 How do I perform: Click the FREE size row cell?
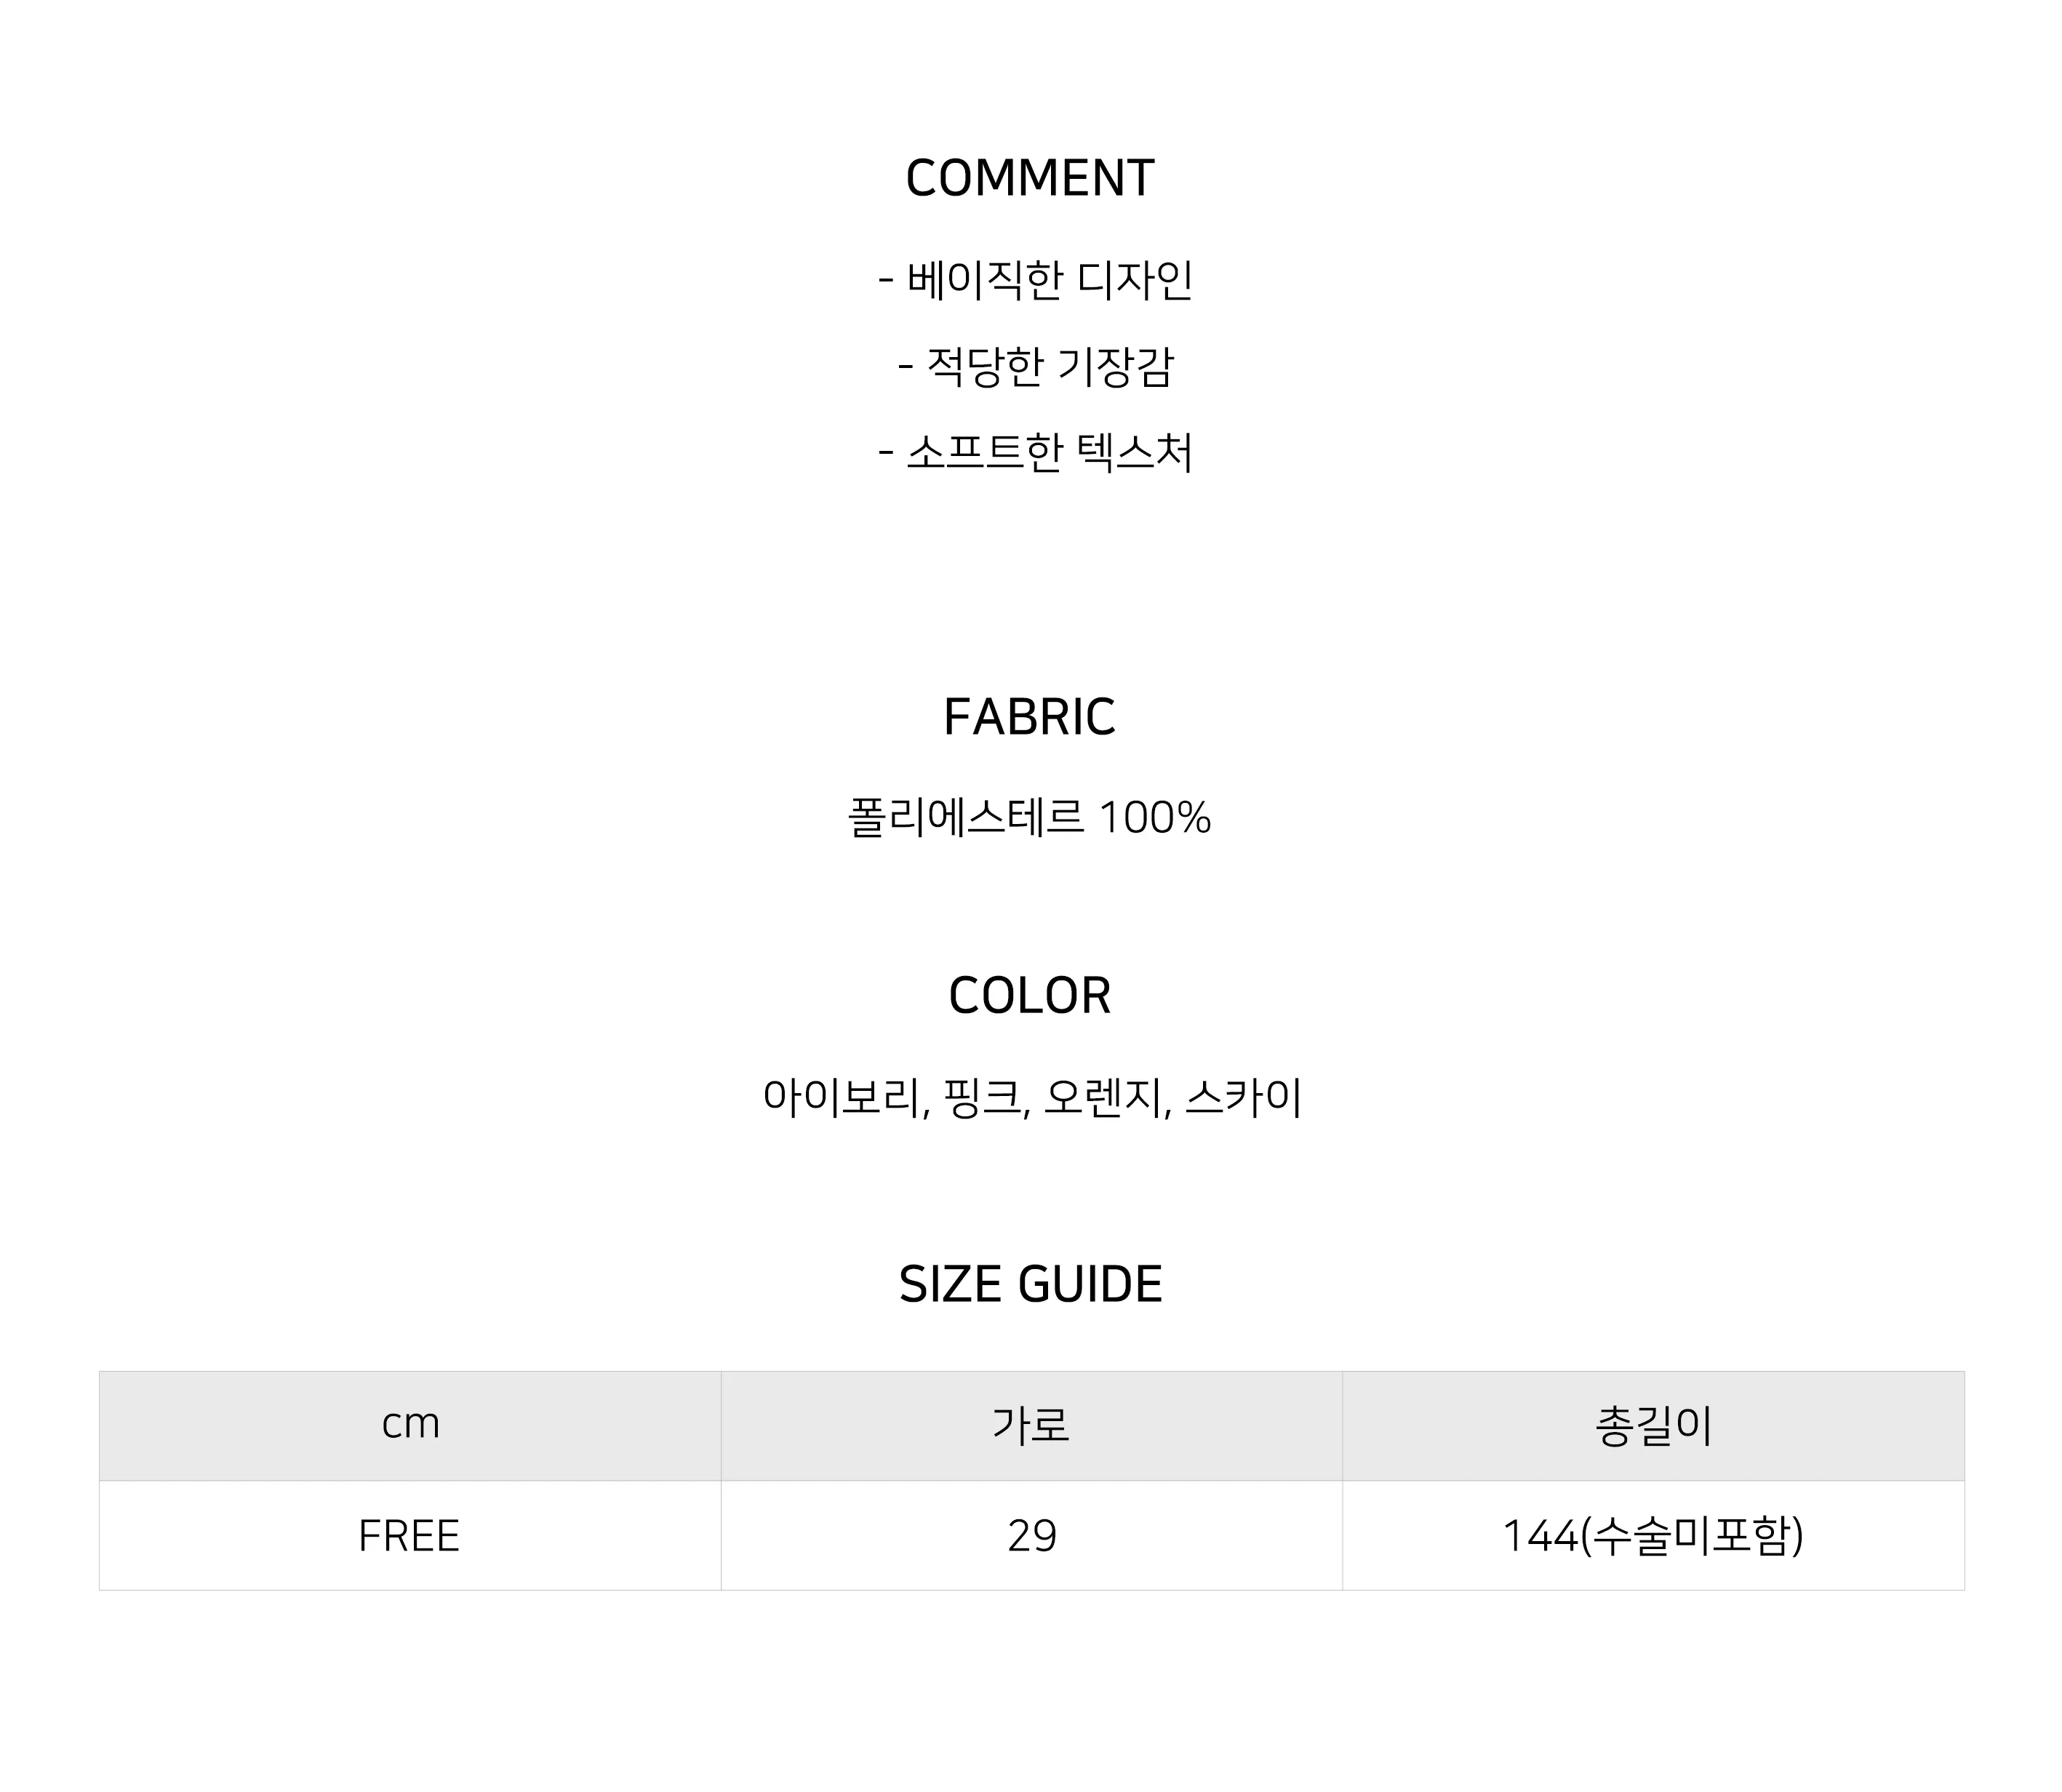click(410, 1535)
